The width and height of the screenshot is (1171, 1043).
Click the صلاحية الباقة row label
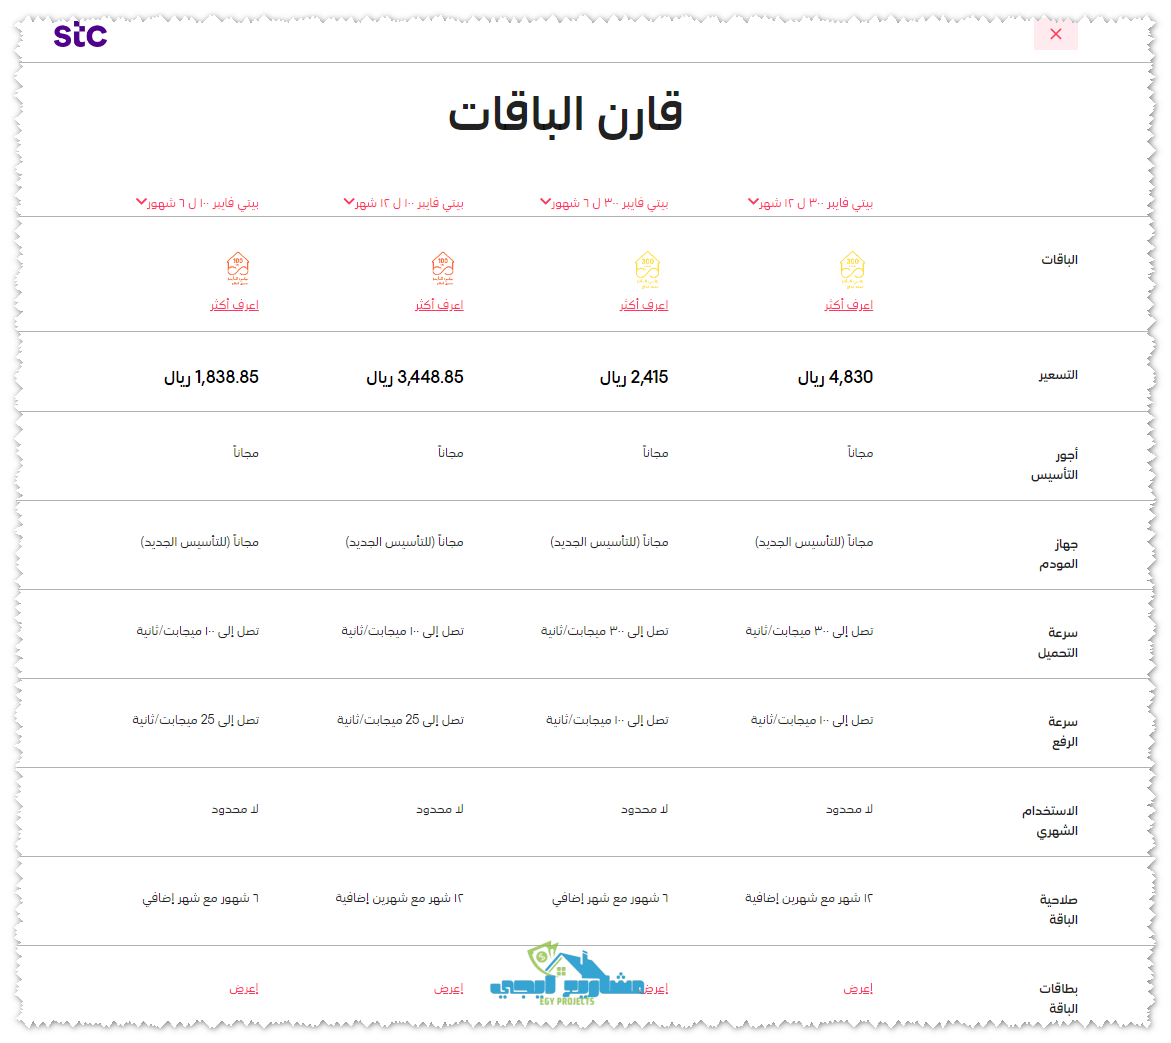[x=1059, y=909]
